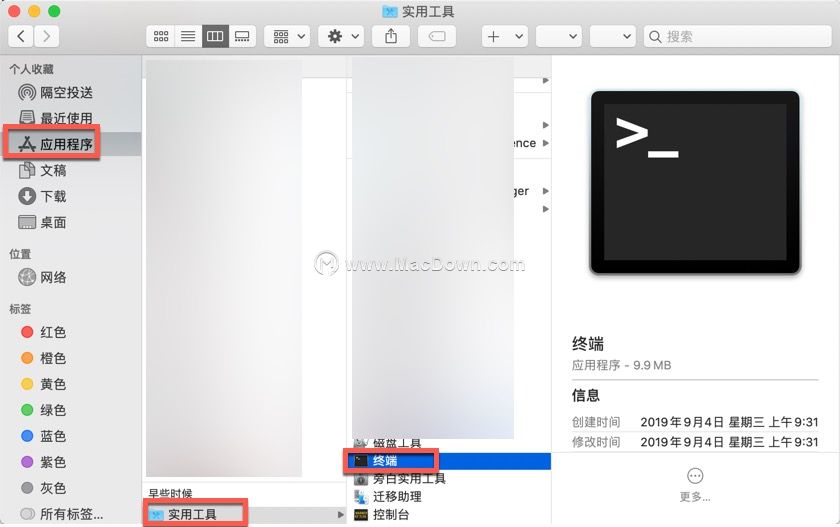
Task: Open the plus add dropdown
Action: pos(505,36)
